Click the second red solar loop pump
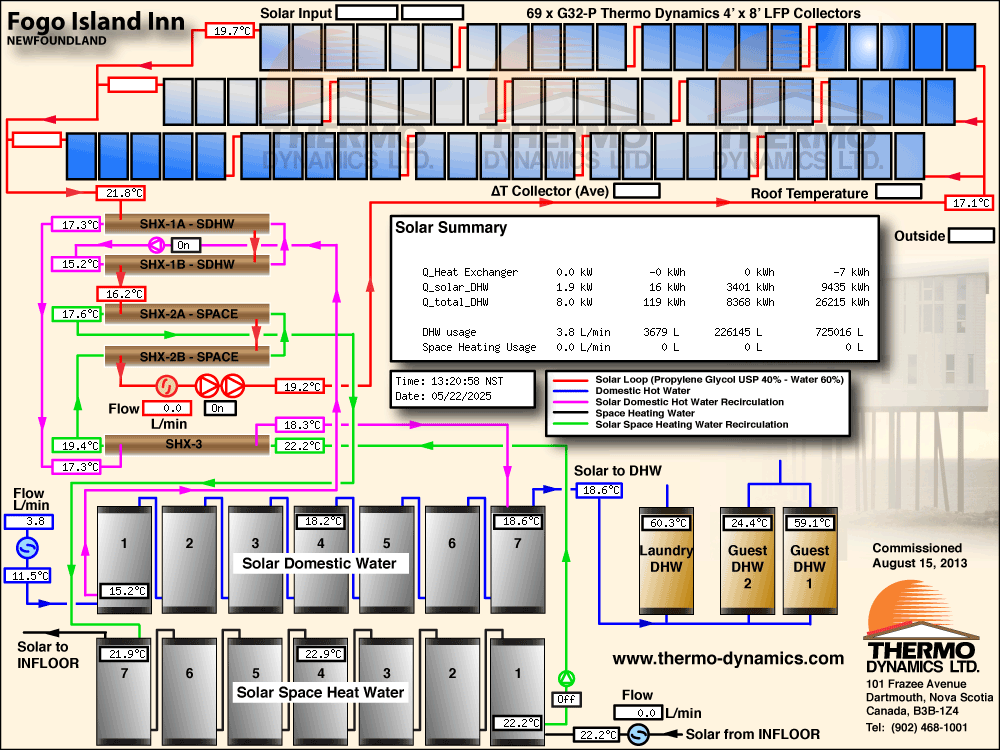 point(232,386)
